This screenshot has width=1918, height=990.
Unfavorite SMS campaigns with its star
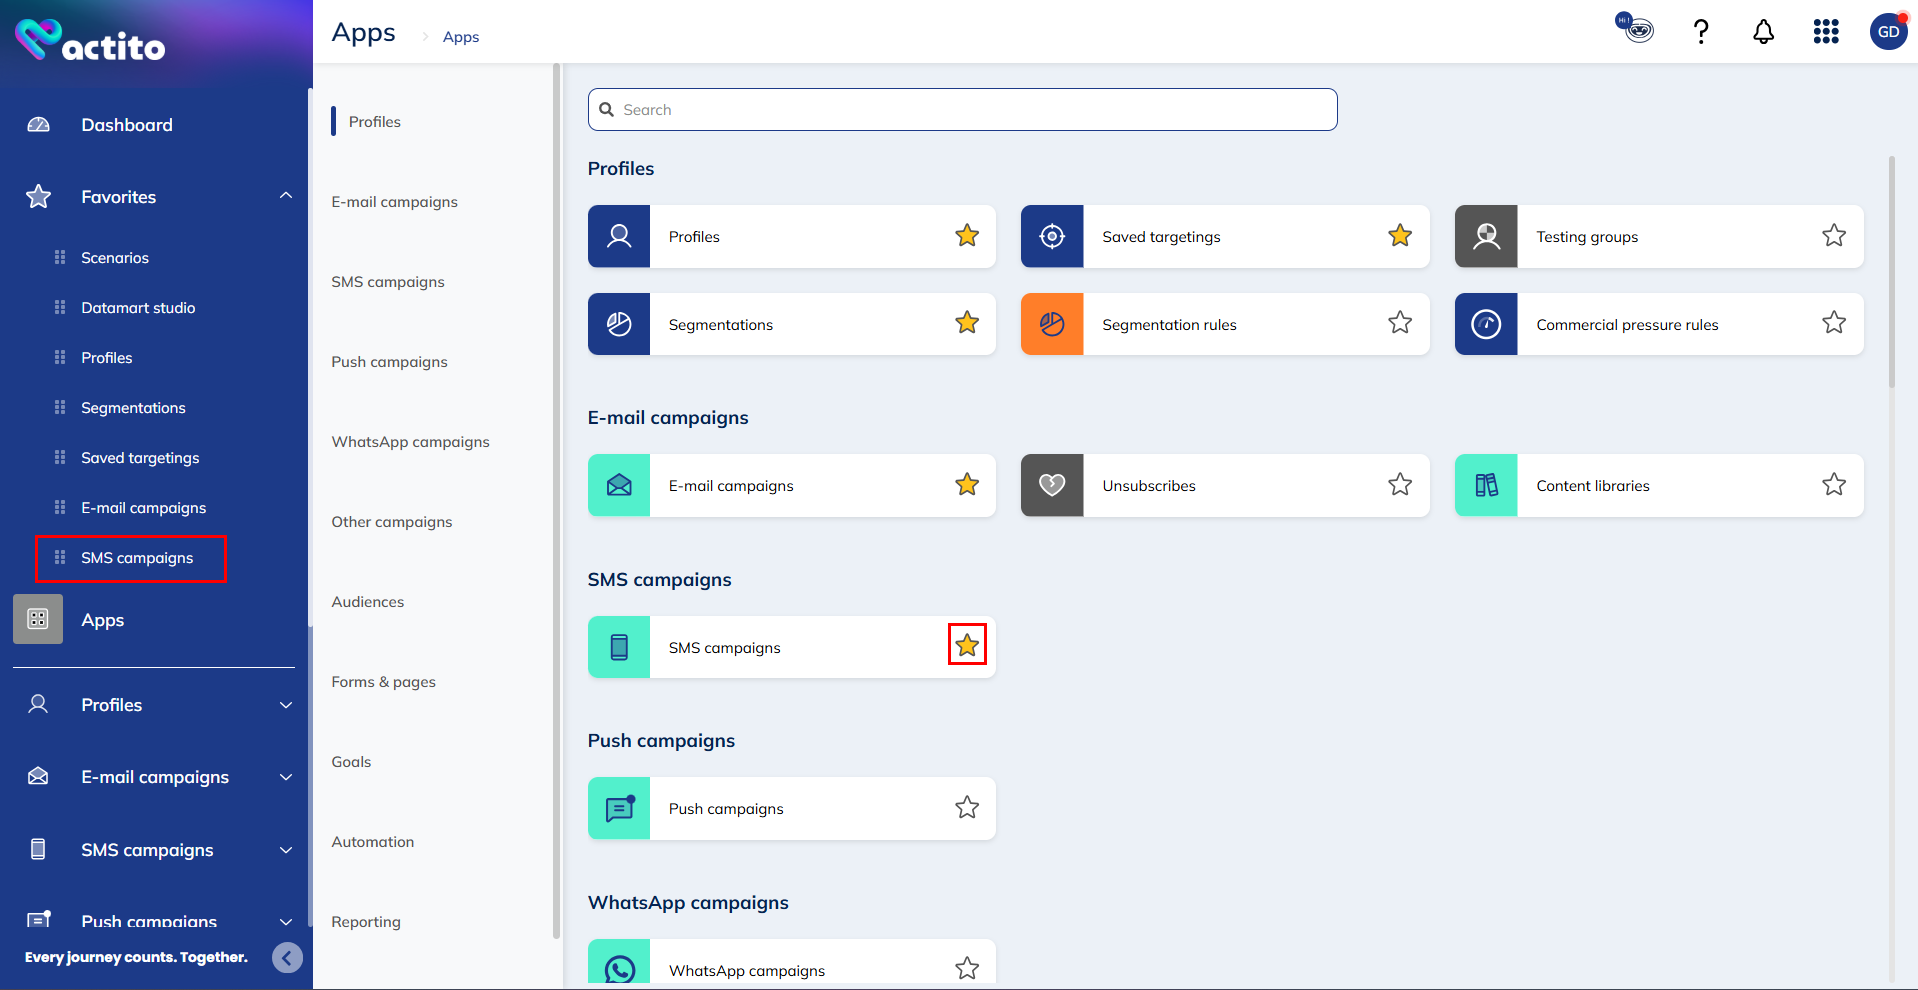pyautogui.click(x=967, y=645)
